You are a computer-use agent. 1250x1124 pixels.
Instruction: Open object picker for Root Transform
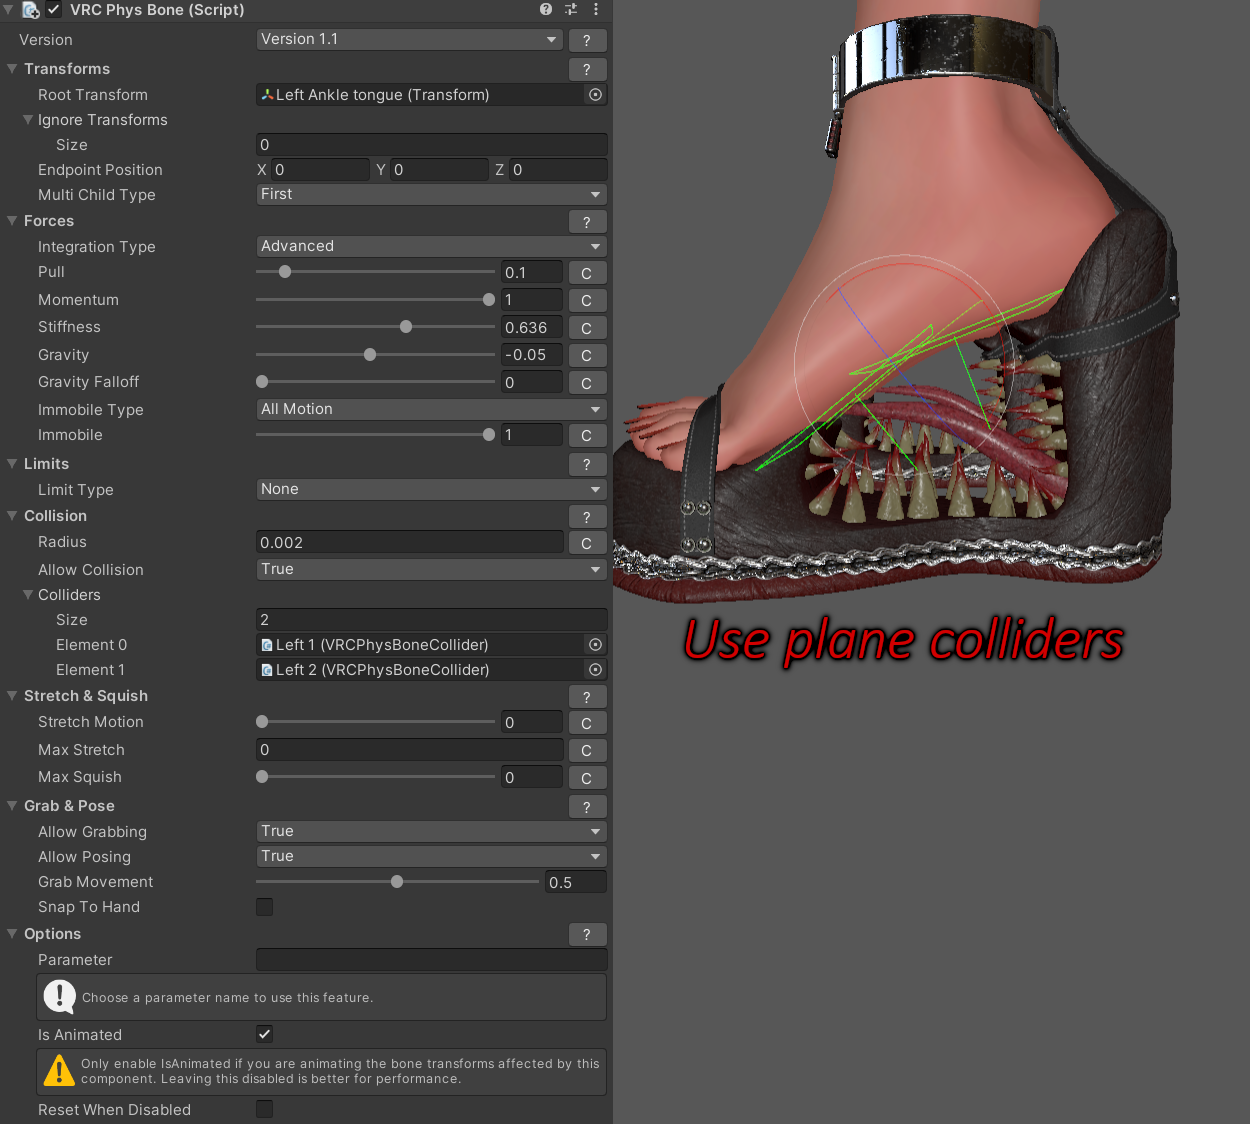coord(596,95)
